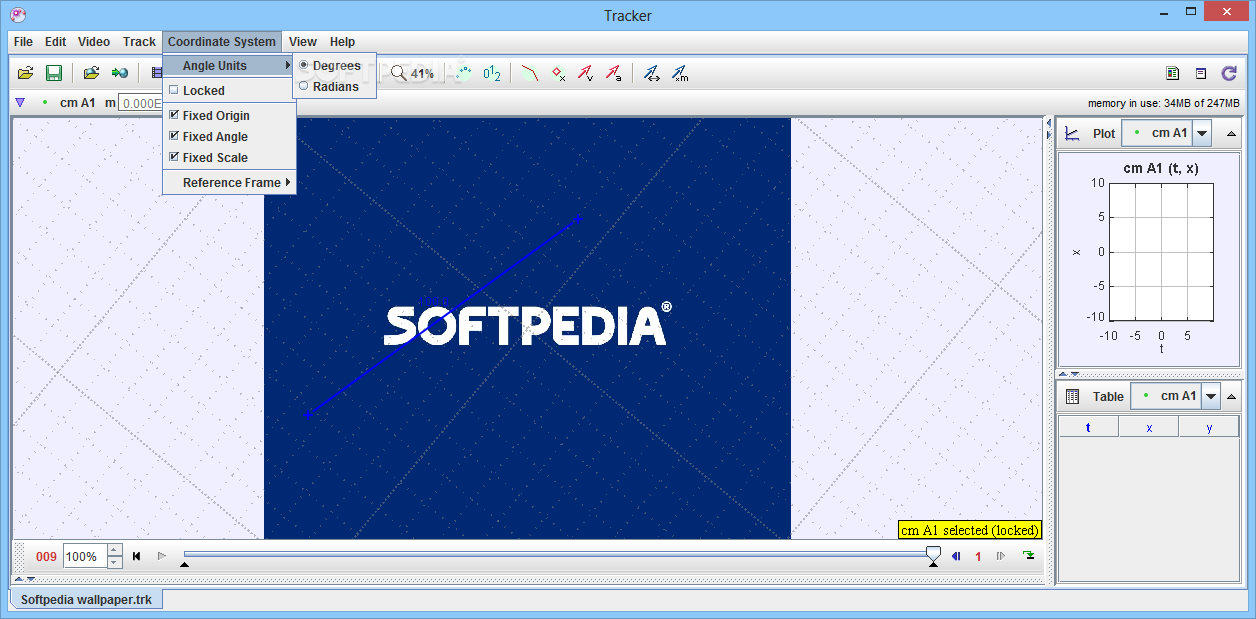This screenshot has width=1256, height=619.
Task: Open the File menu
Action: (23, 42)
